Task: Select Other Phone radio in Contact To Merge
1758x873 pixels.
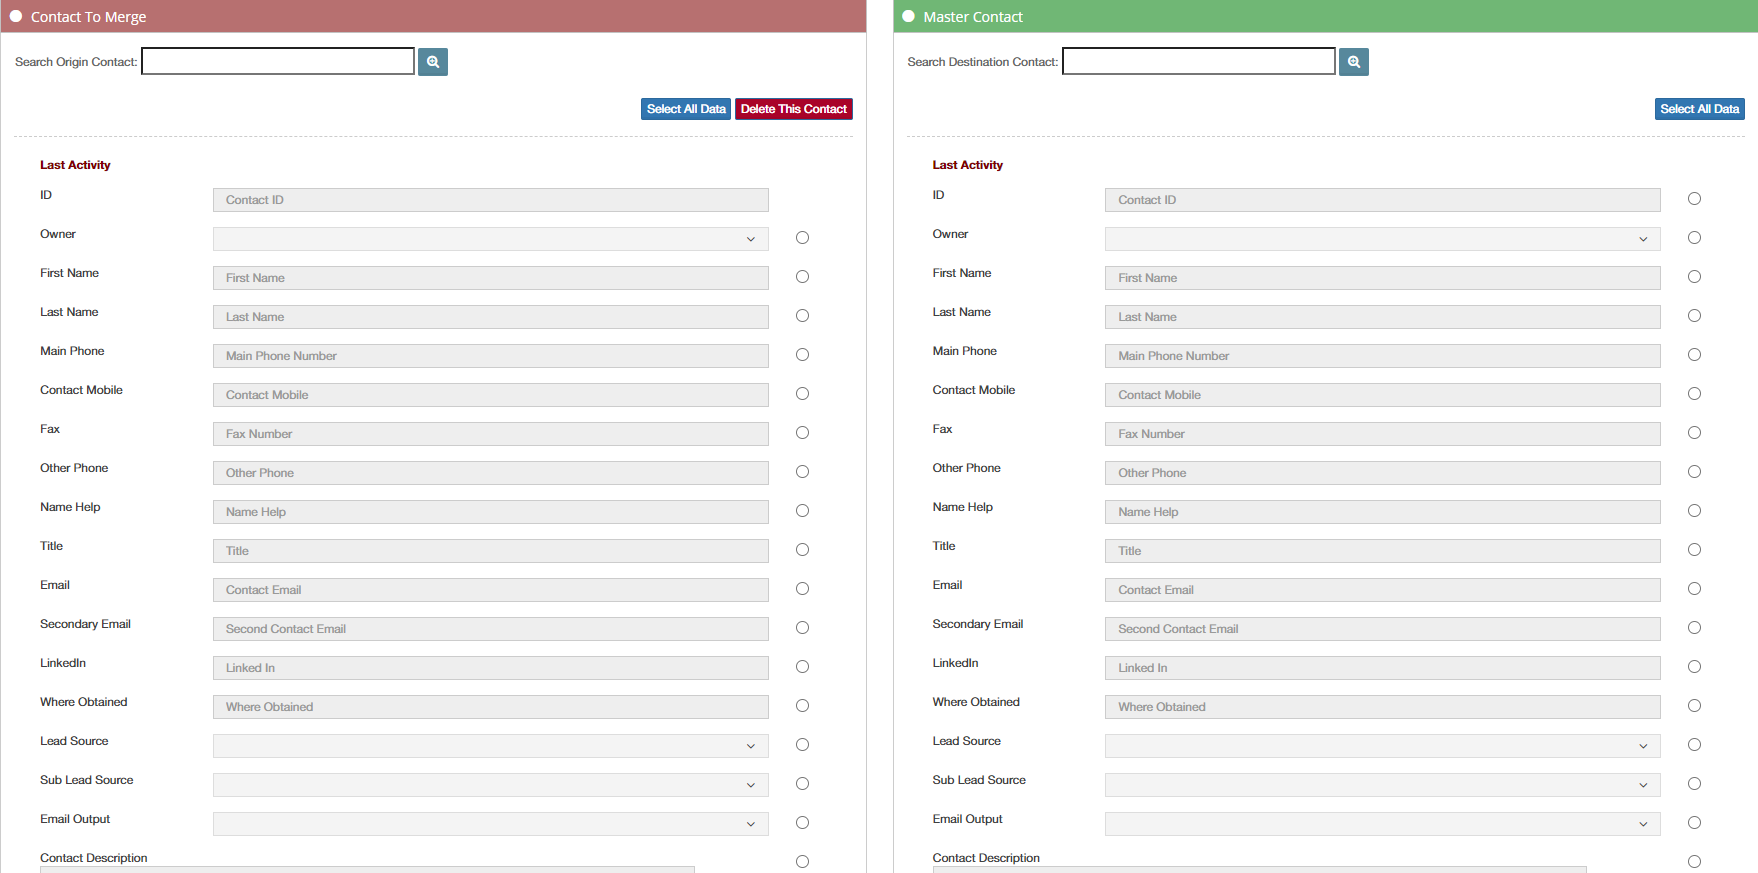Action: click(x=802, y=472)
